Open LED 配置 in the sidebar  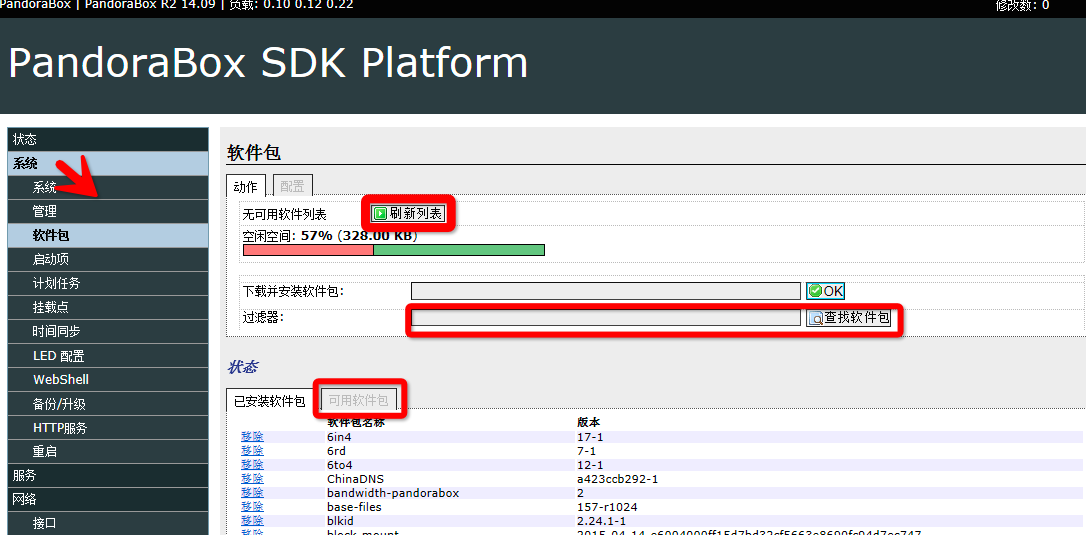tap(108, 356)
